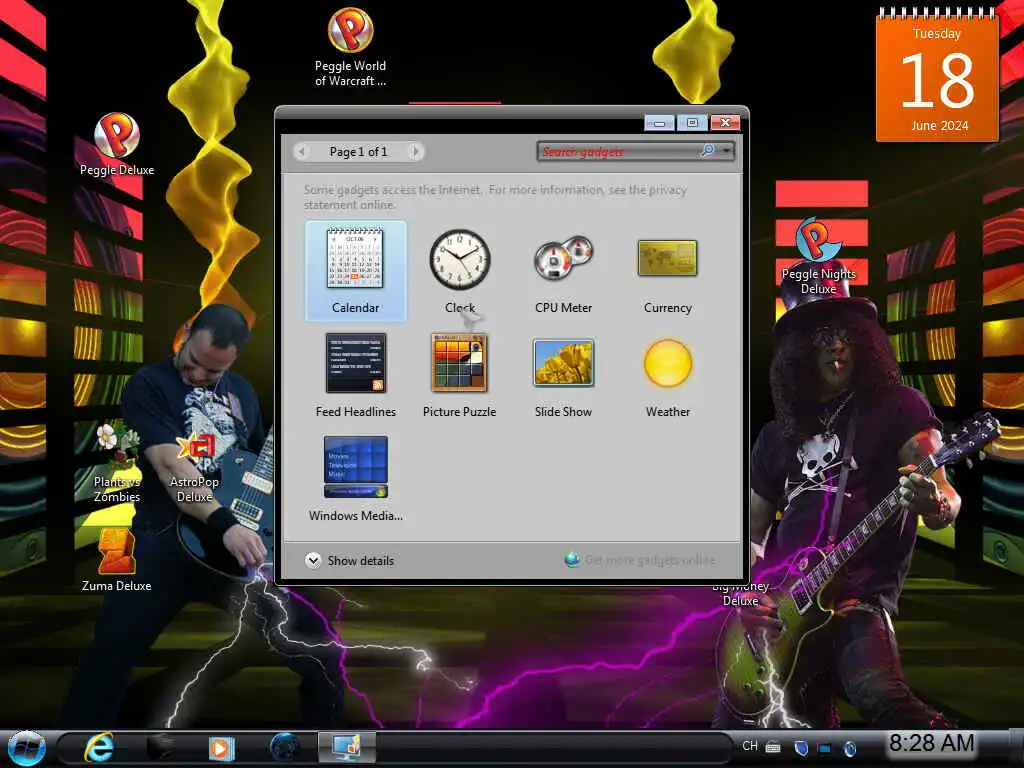Click the 8:28 AM taskbar clock
1024x768 pixels.
[931, 743]
